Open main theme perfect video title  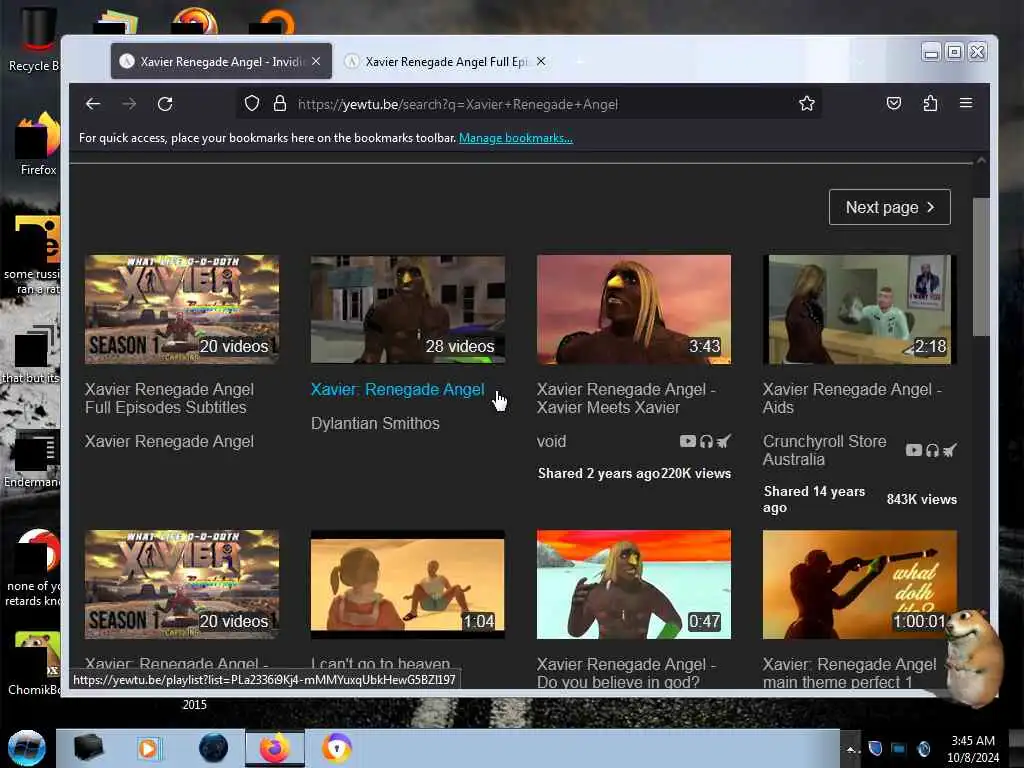coord(850,673)
